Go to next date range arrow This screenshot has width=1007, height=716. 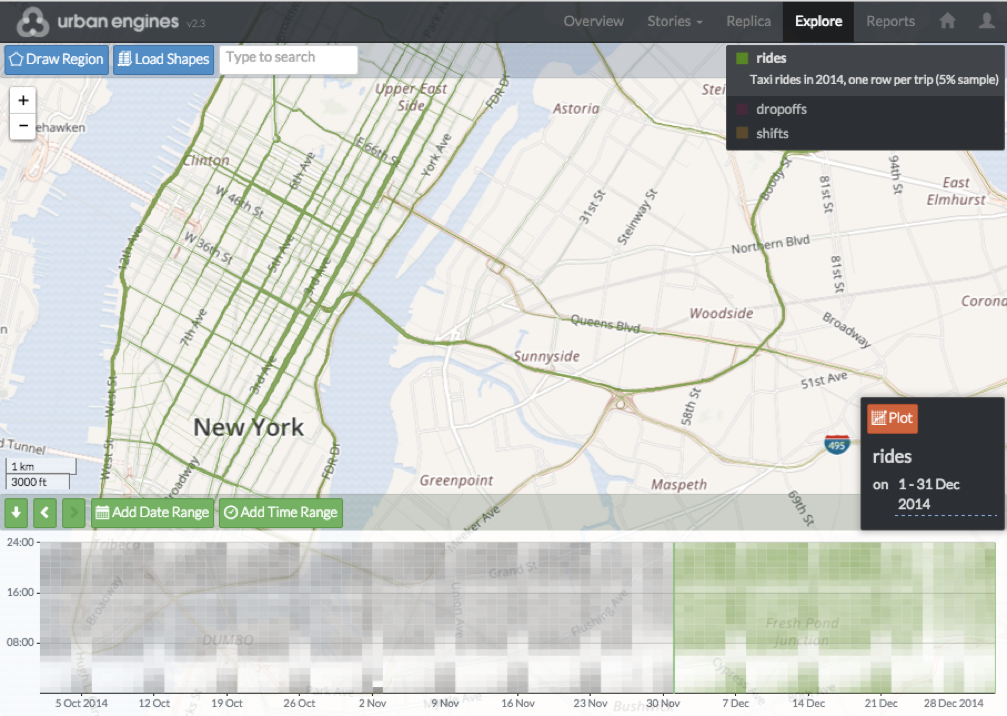[74, 513]
